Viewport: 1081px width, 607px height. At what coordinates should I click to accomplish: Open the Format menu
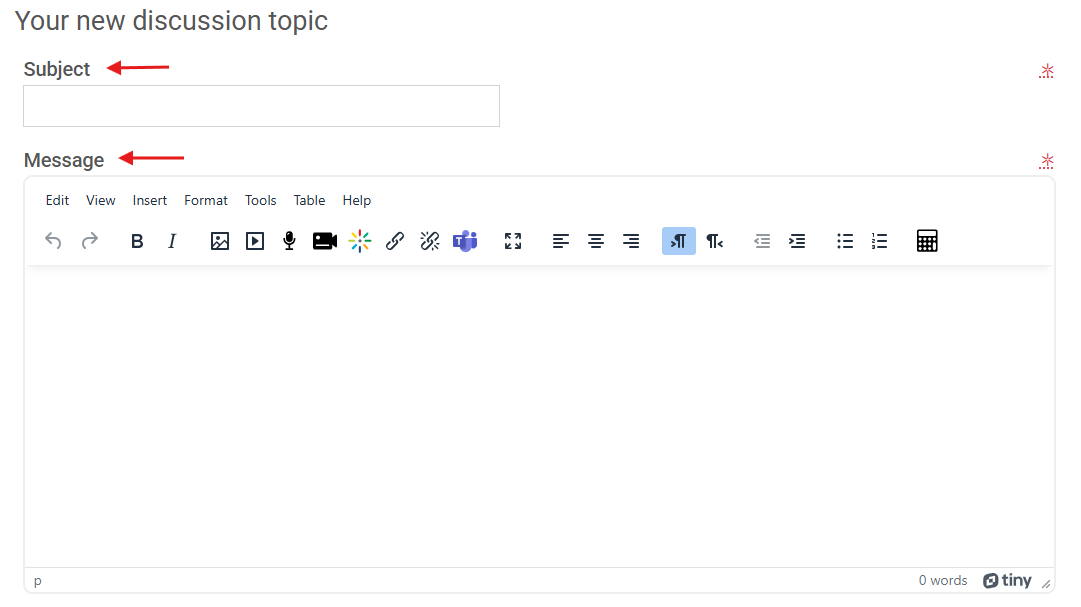click(x=205, y=201)
